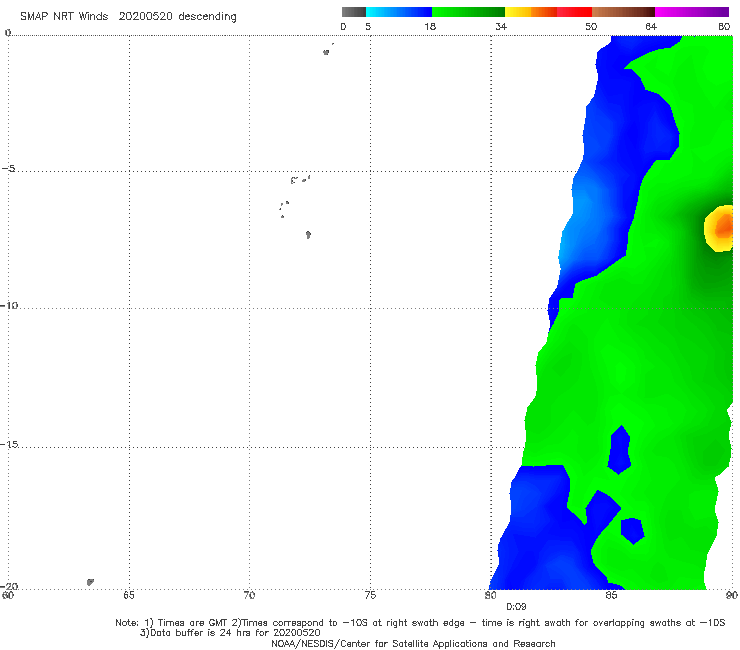Click the island outline near 72E 7S
Viewport: 740px width, 650px height.
click(x=308, y=235)
